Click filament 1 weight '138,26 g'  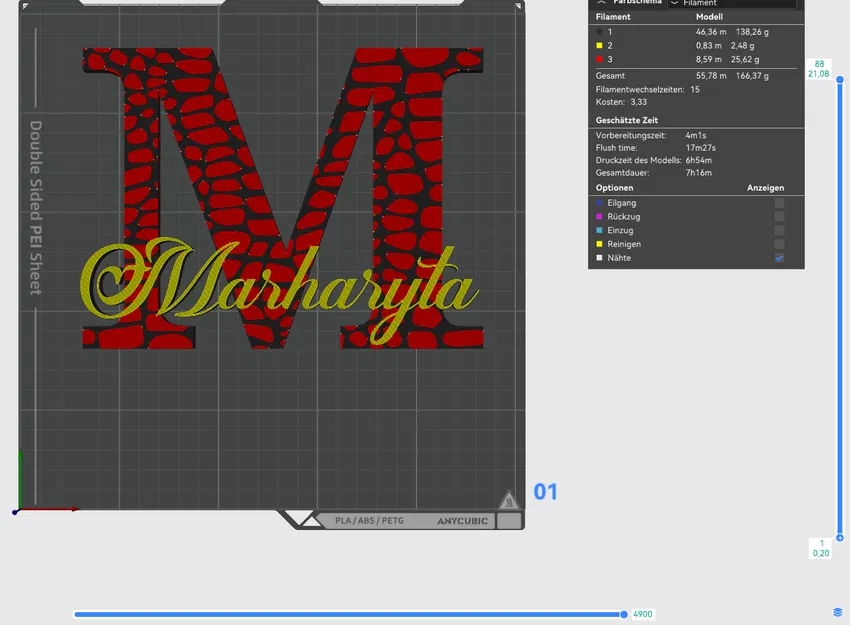pos(752,32)
